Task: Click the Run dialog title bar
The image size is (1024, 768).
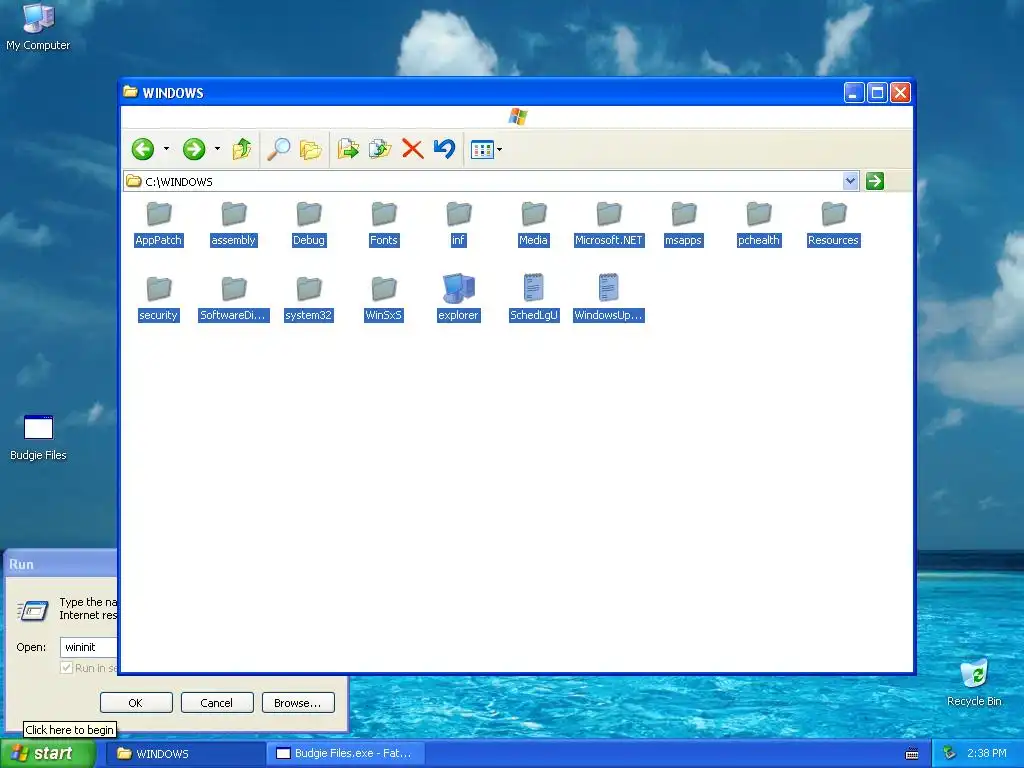Action: (x=61, y=564)
